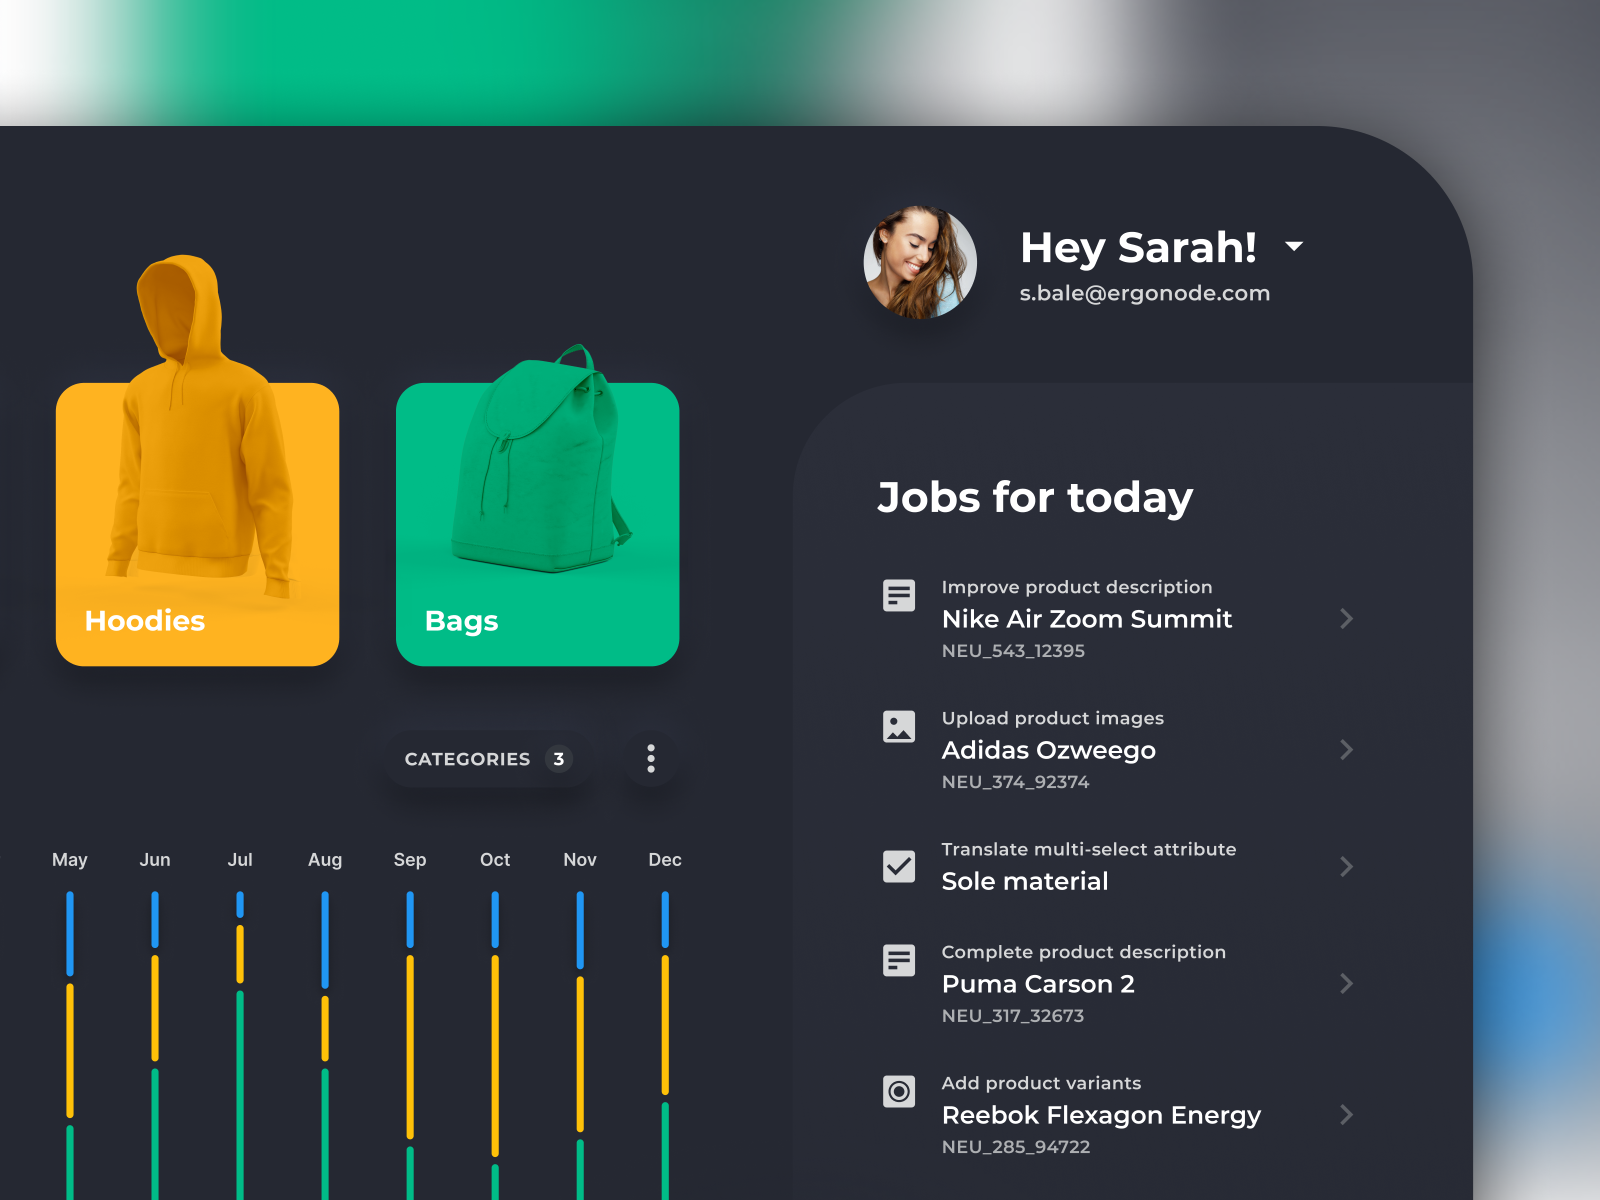Viewport: 1600px width, 1200px height.
Task: Click the yellow segment of the Oct bar
Action: (x=495, y=1056)
